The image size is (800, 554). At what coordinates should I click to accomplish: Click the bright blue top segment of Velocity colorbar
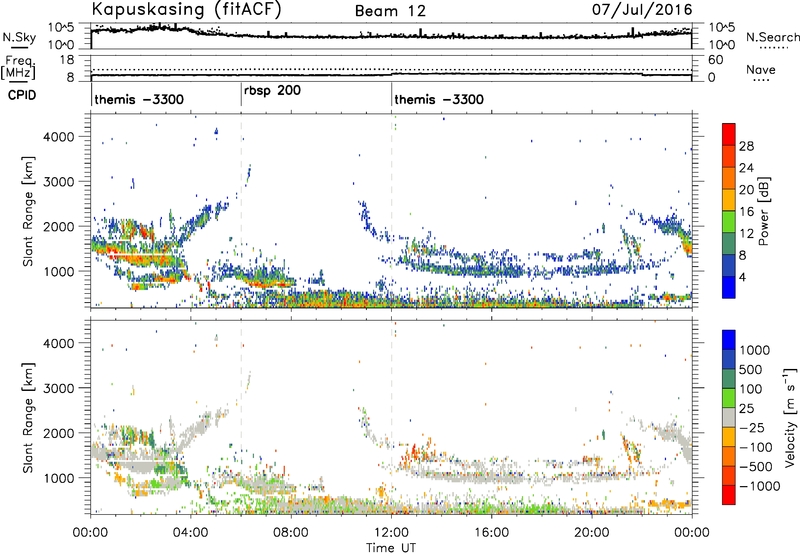729,340
